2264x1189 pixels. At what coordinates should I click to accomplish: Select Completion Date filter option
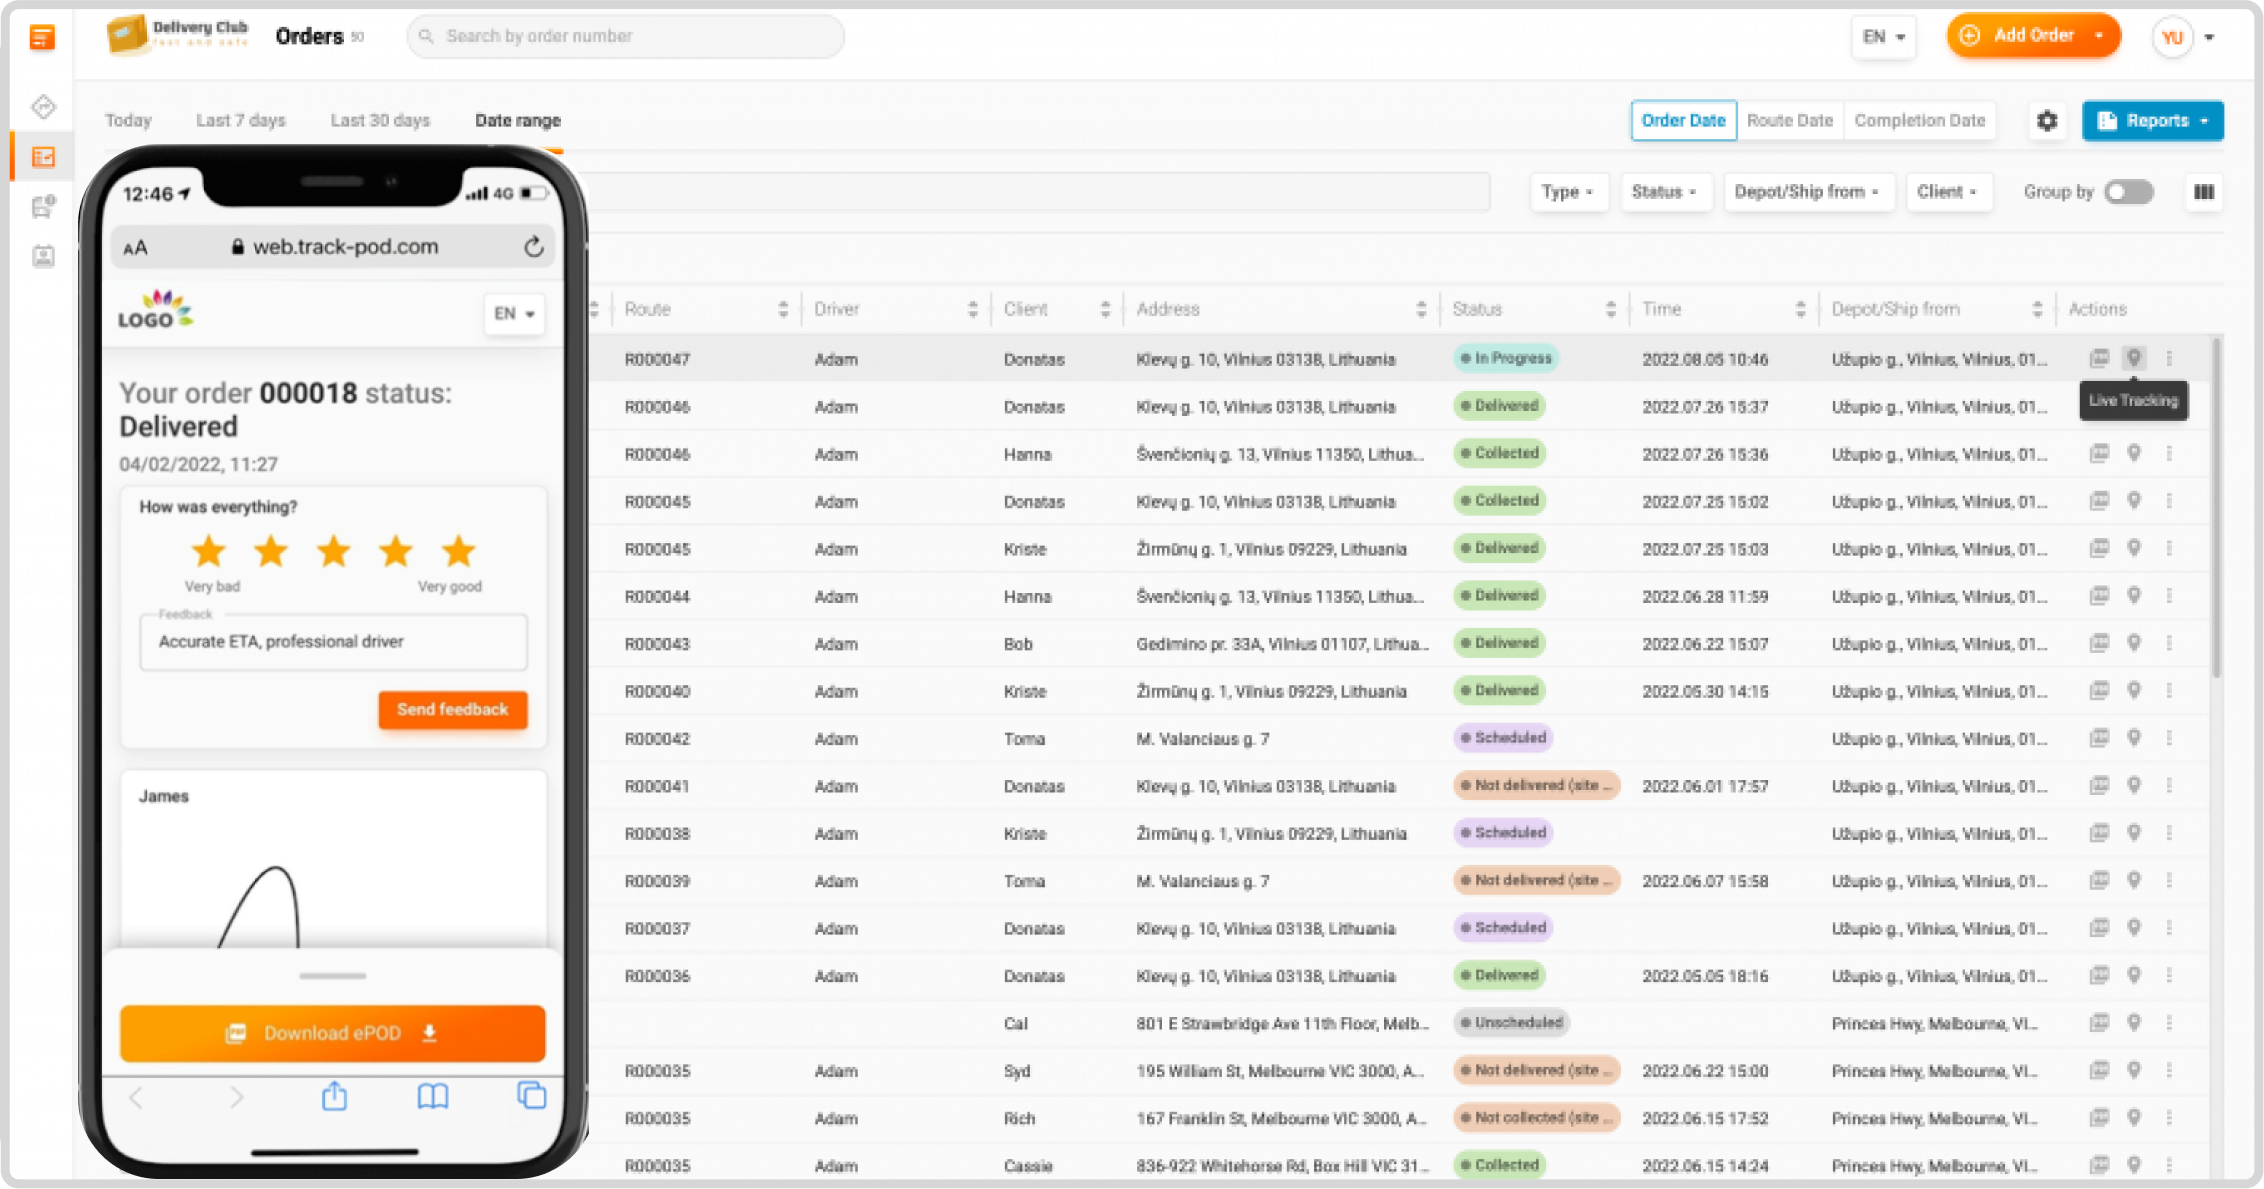pos(1919,120)
